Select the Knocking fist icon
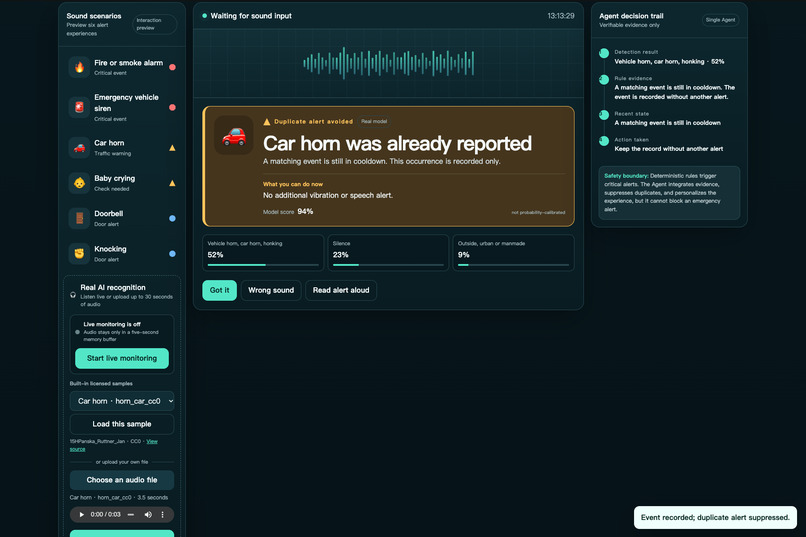The height and width of the screenshot is (537, 806). point(79,253)
